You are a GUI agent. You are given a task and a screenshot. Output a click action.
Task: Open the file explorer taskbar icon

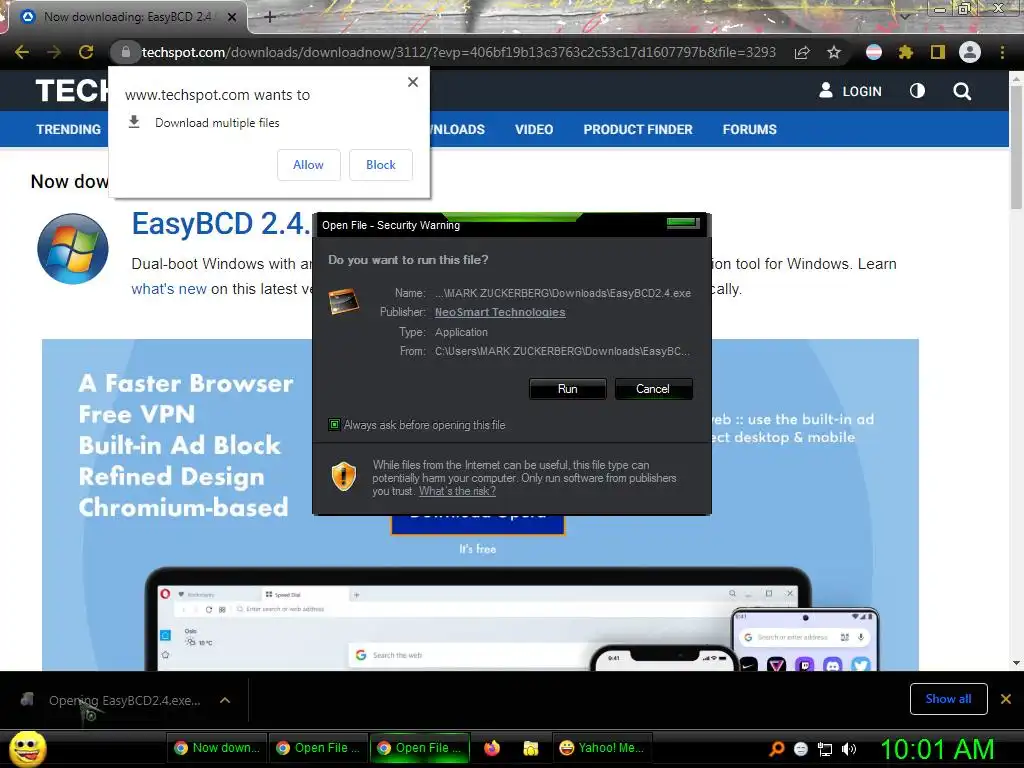tap(531, 748)
